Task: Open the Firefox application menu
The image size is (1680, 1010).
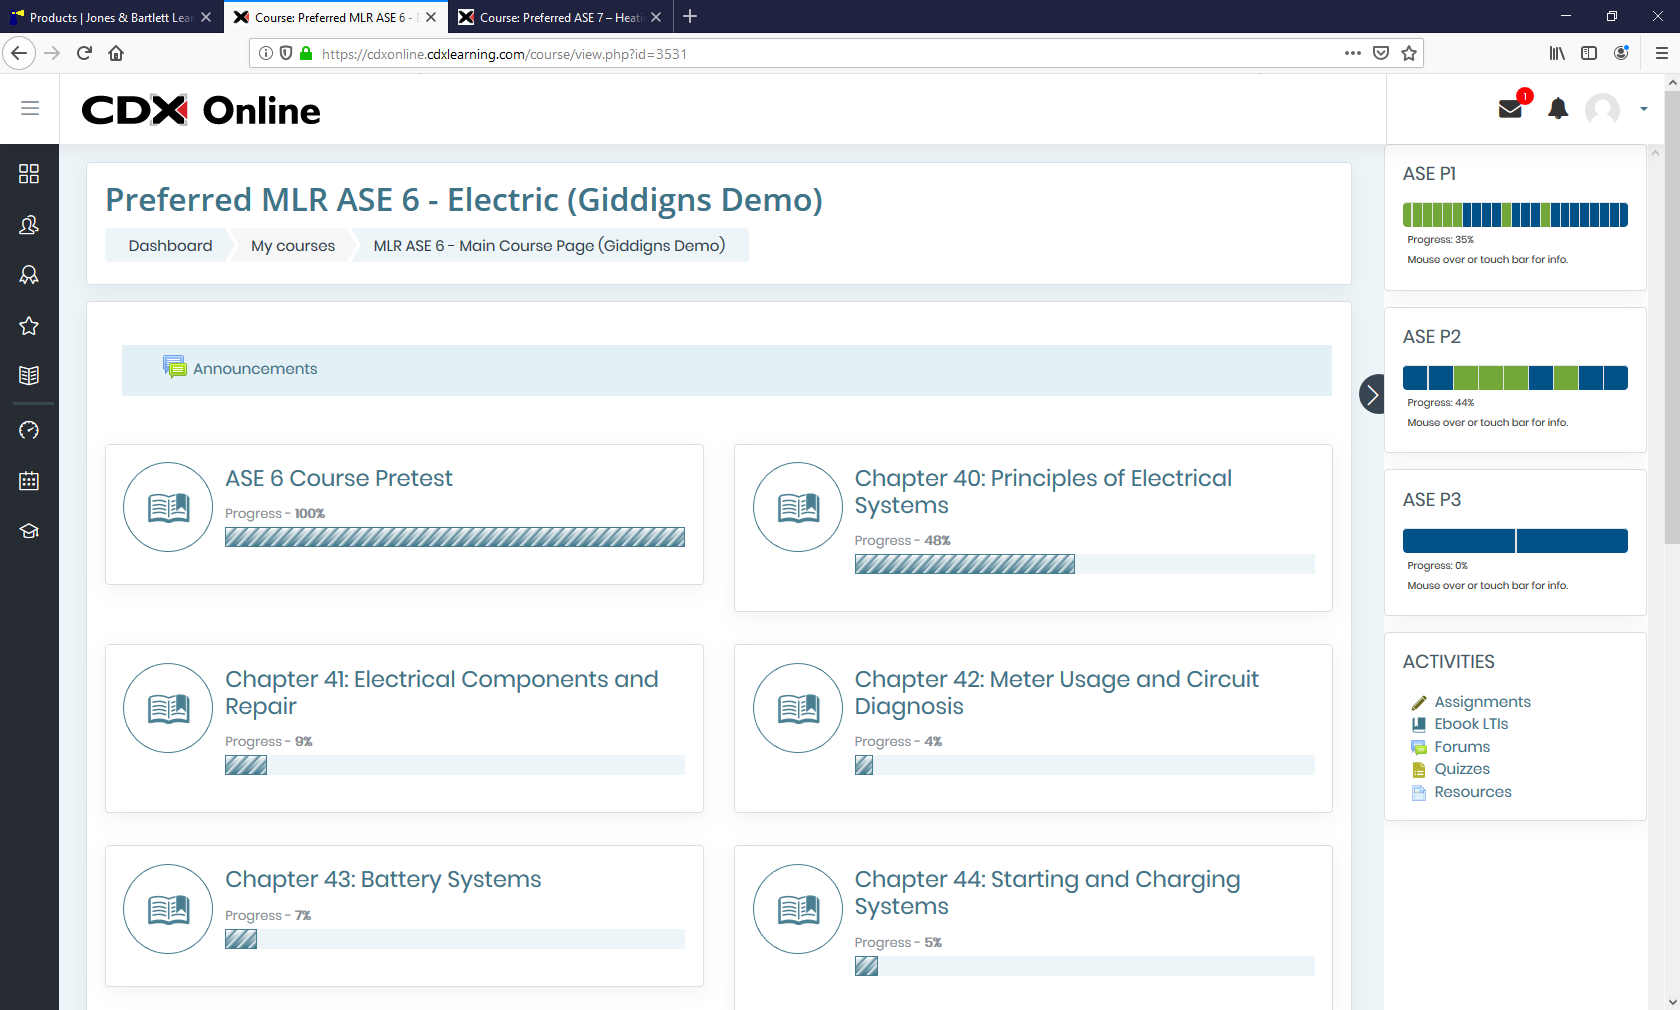Action: coord(1661,54)
